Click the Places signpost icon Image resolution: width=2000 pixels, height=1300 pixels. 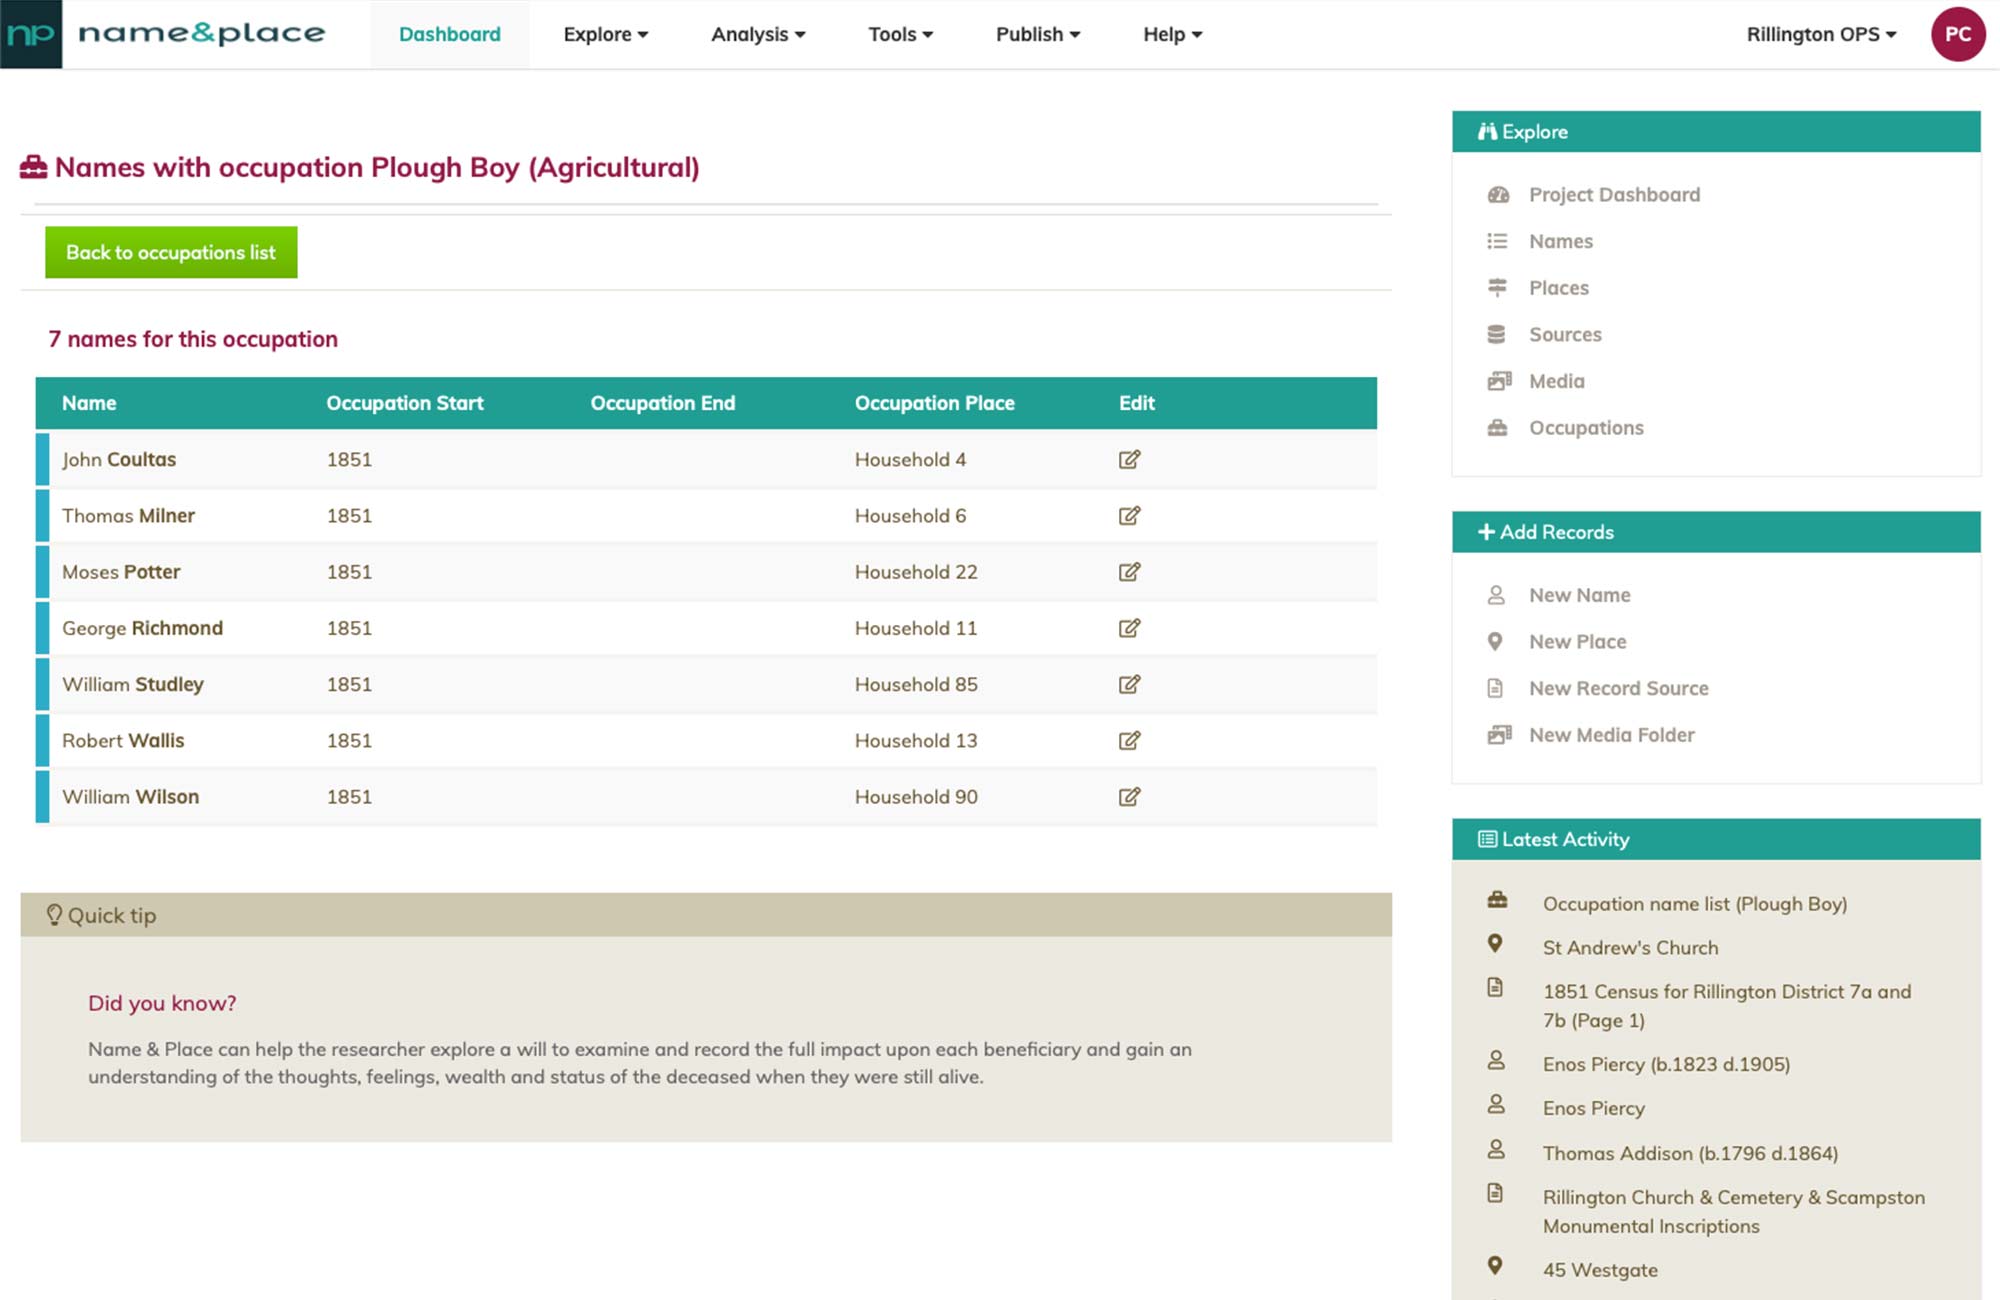(x=1497, y=287)
